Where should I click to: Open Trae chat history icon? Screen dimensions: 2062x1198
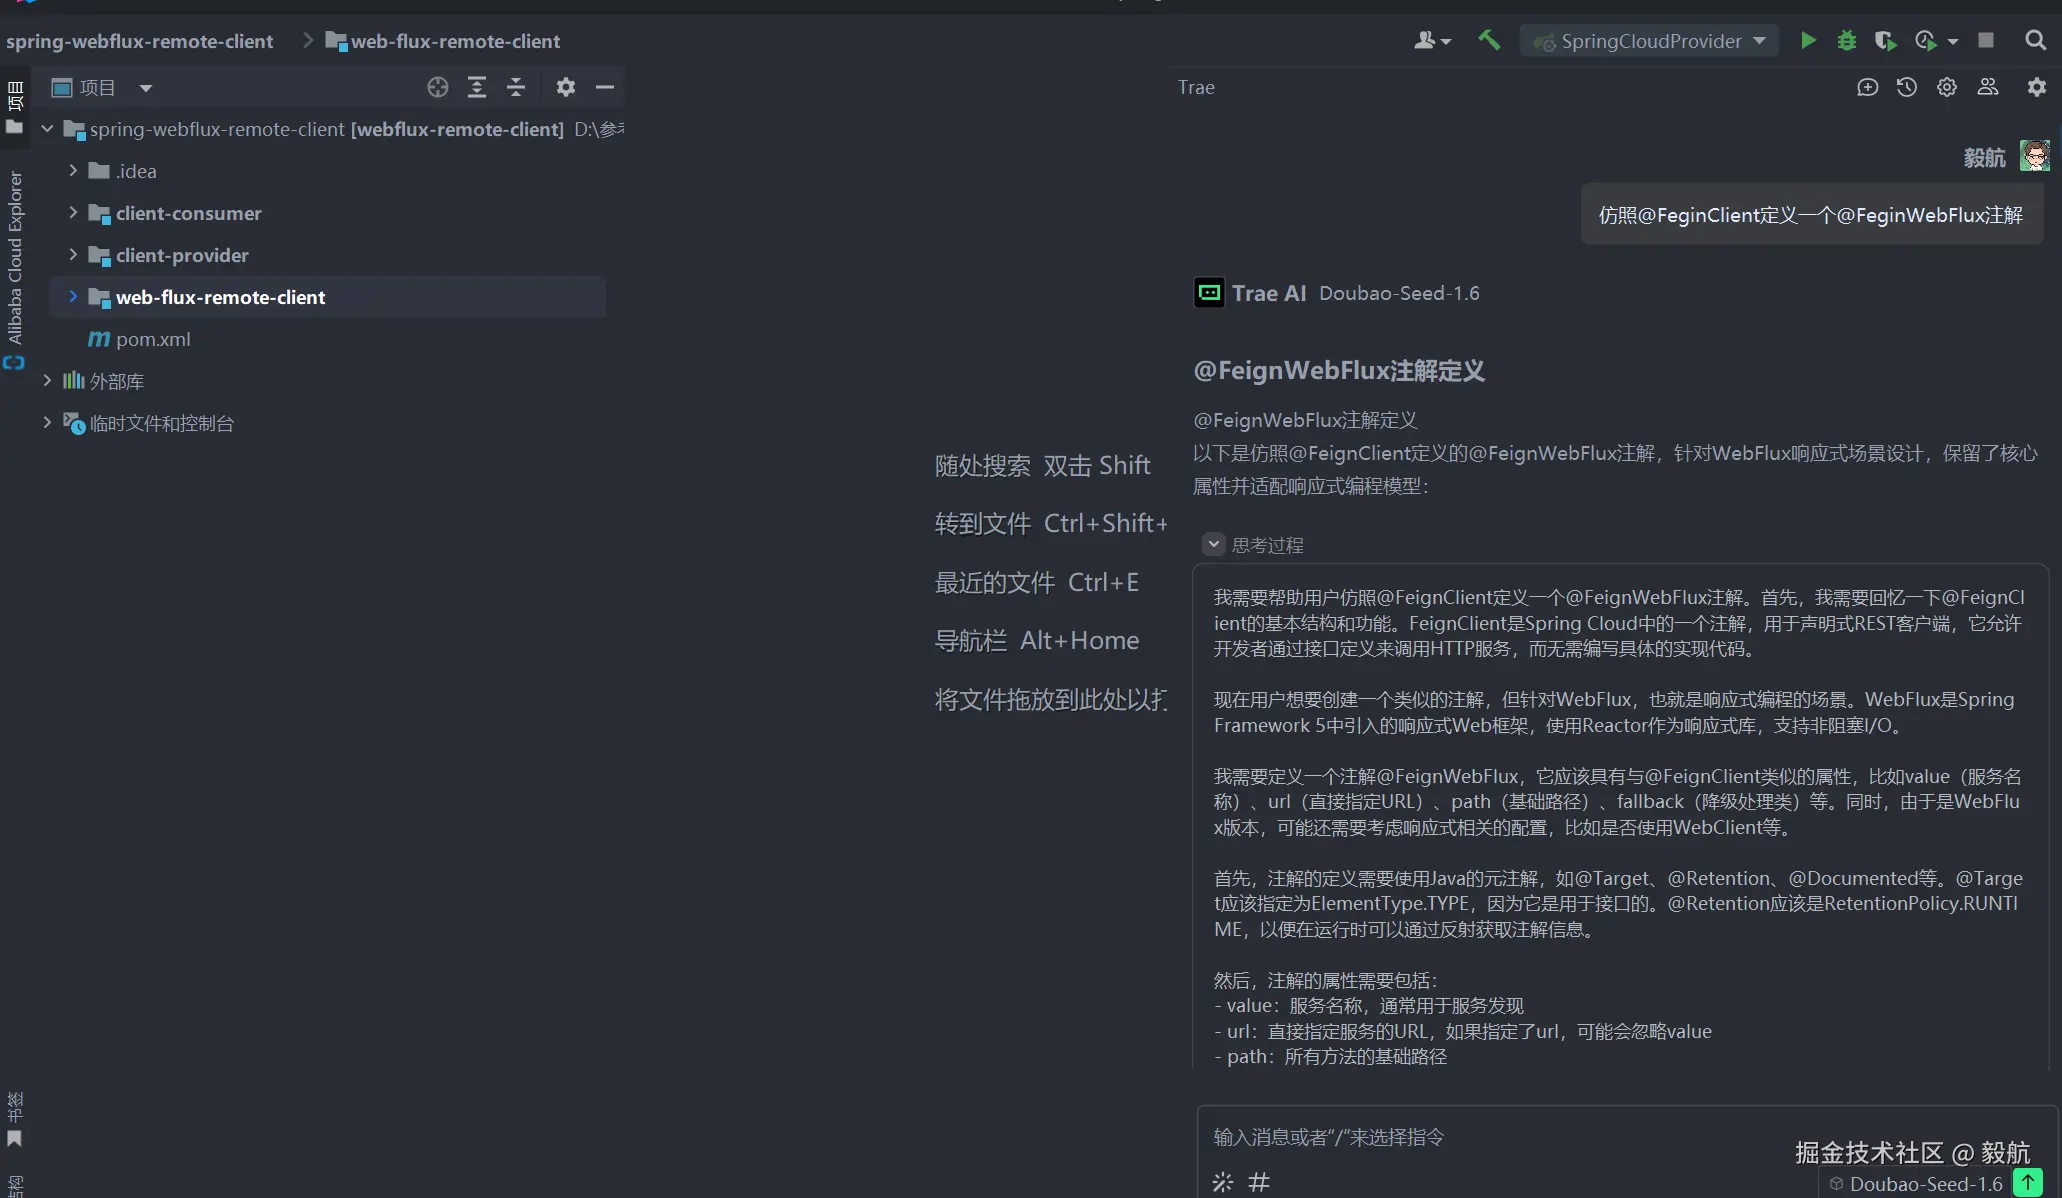pos(1907,88)
